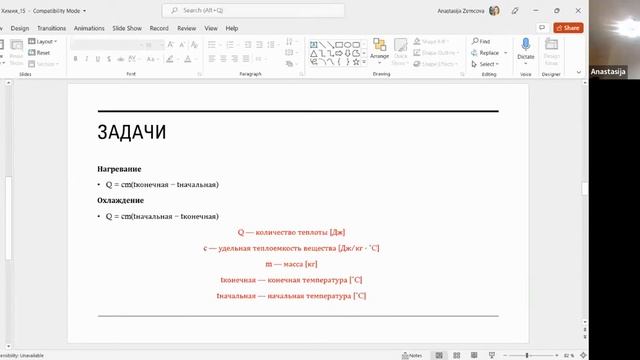Toggle Center alignment paragraph button
Viewport: 640px width, 360px height.
223,59
